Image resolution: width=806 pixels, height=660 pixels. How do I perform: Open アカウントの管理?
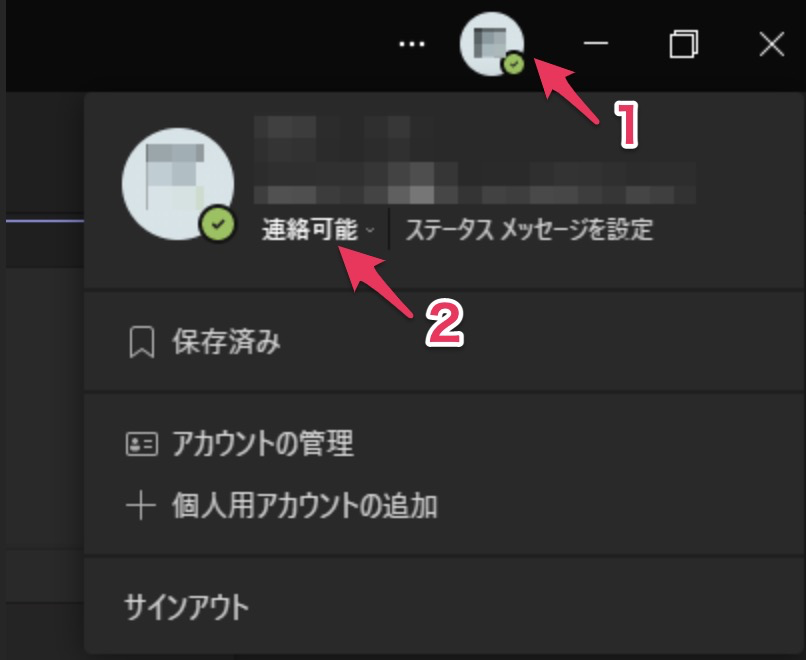(x=263, y=444)
